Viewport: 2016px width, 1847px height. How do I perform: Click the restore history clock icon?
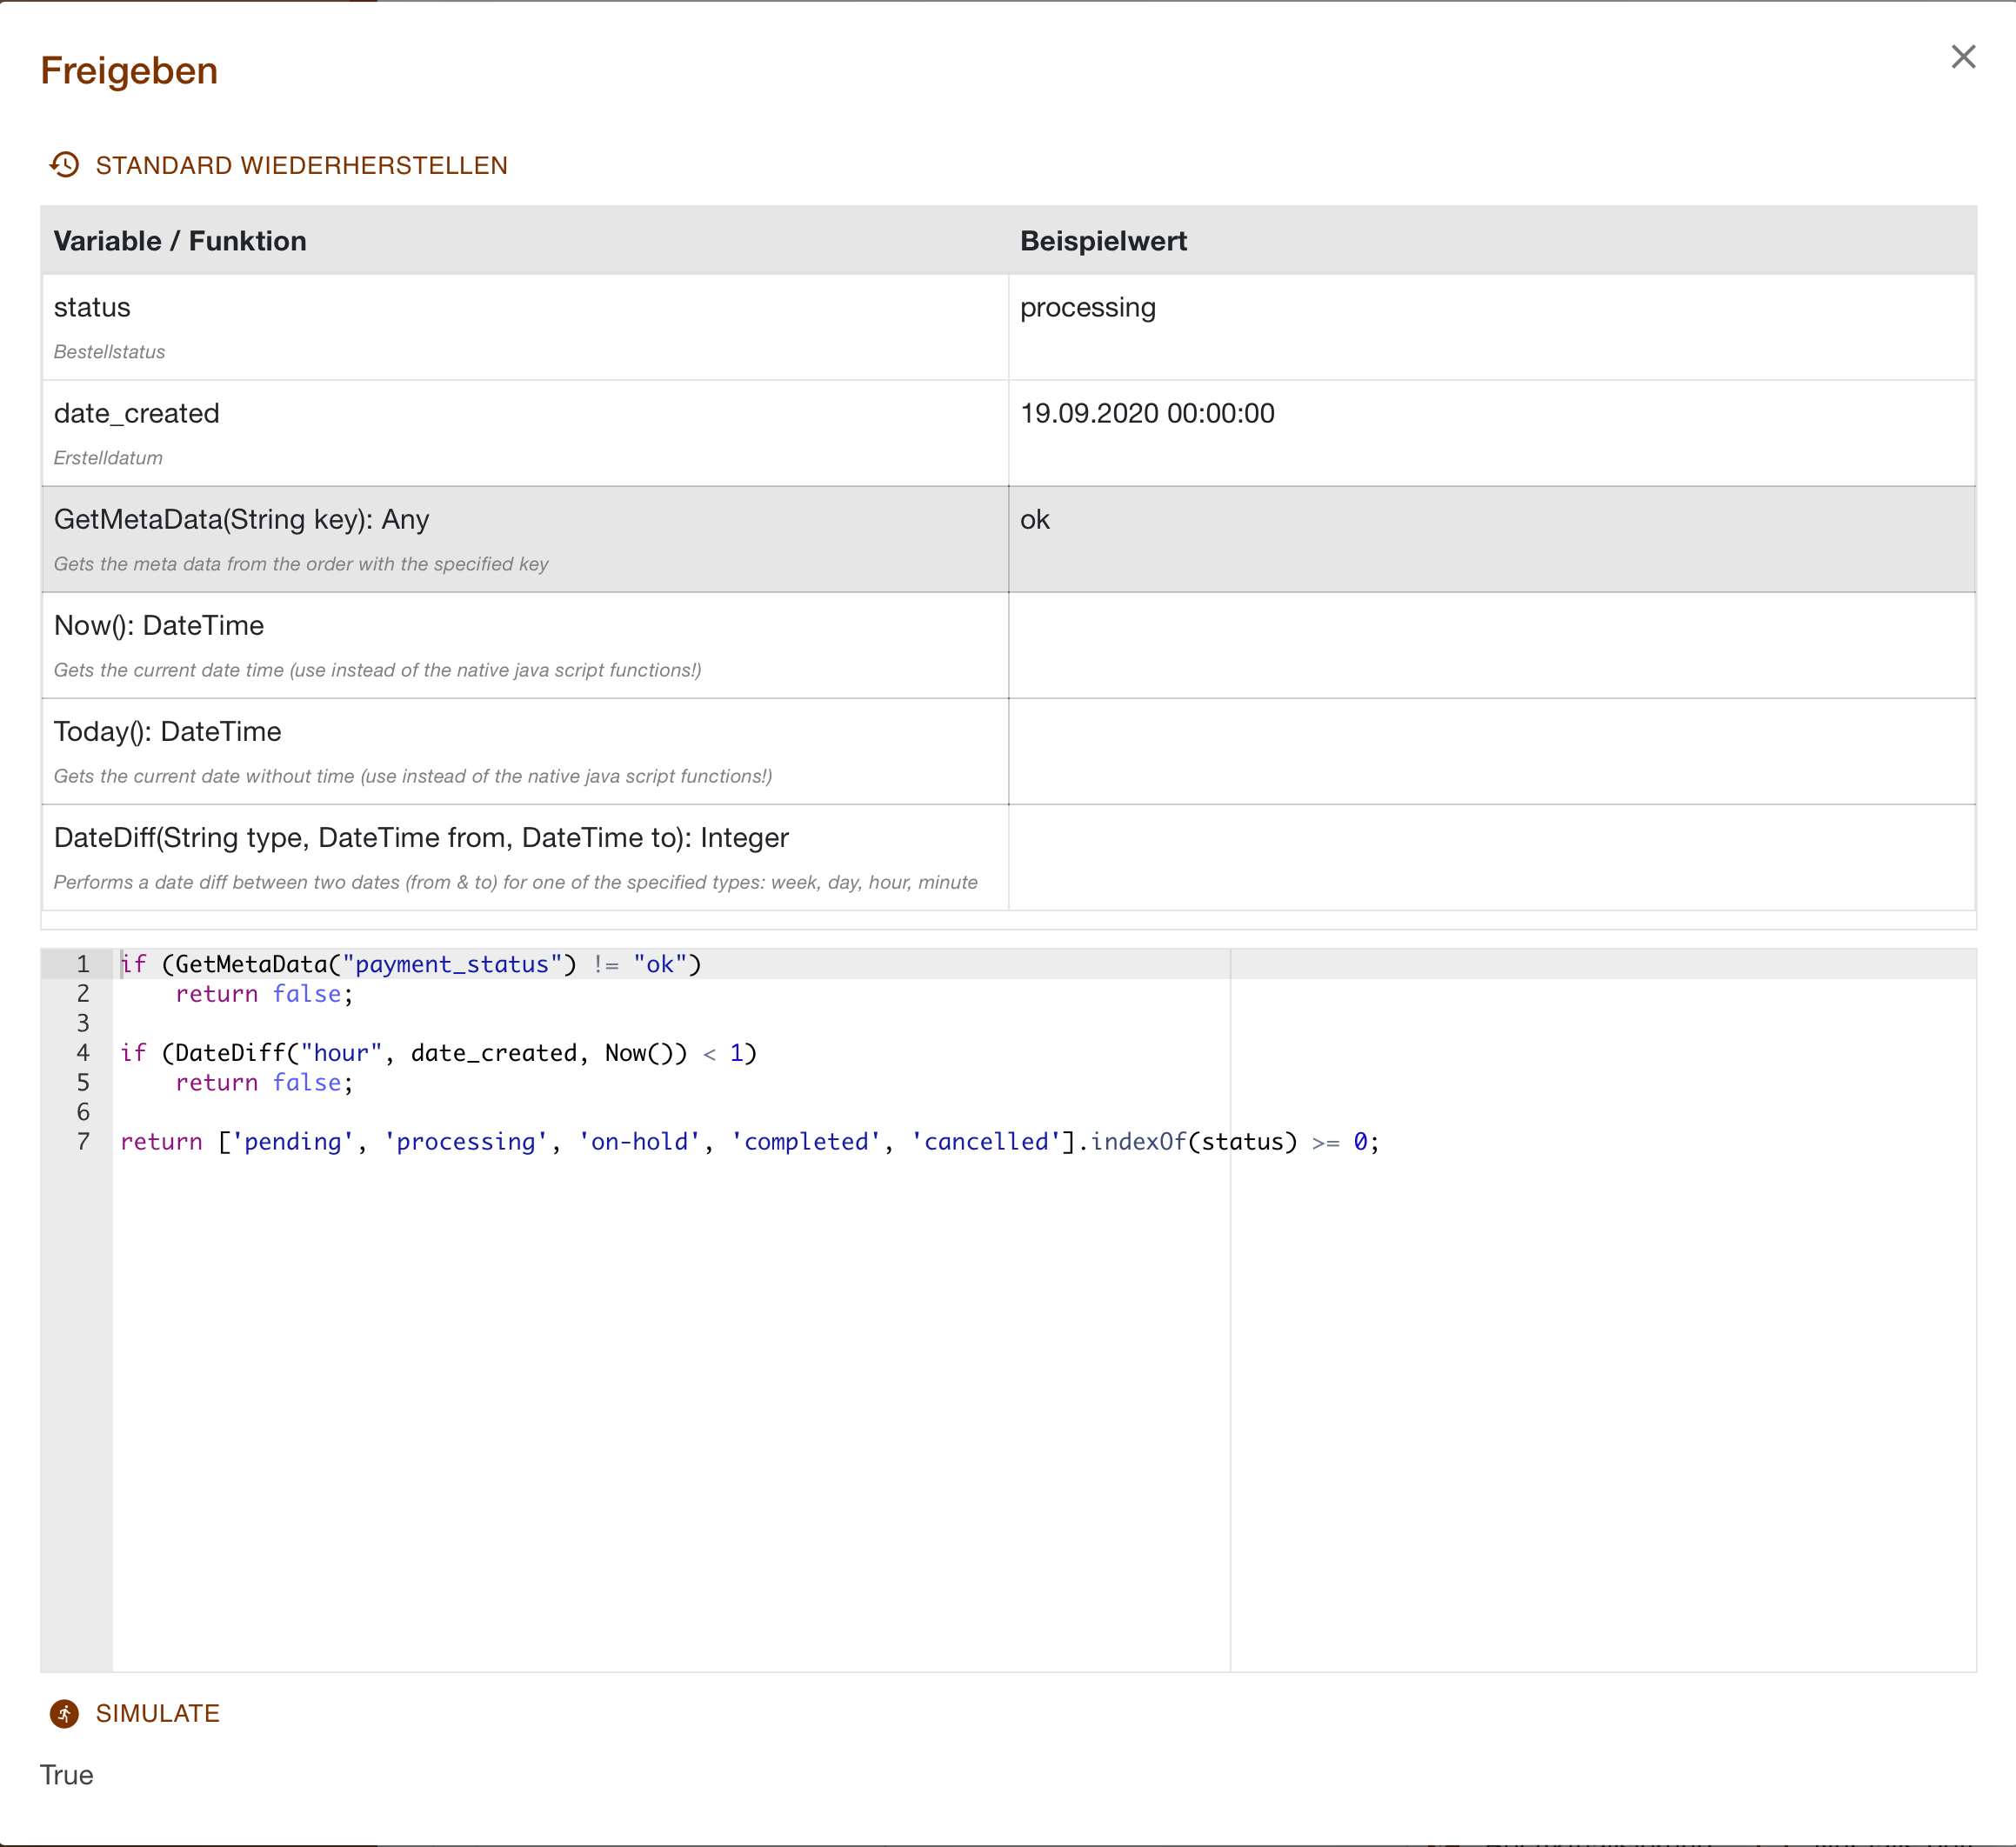pyautogui.click(x=65, y=165)
